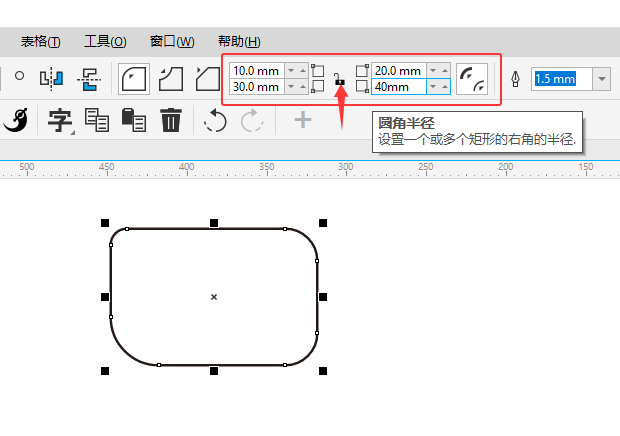The width and height of the screenshot is (620, 436).
Task: Toggle the edit corners together lock
Action: [339, 79]
